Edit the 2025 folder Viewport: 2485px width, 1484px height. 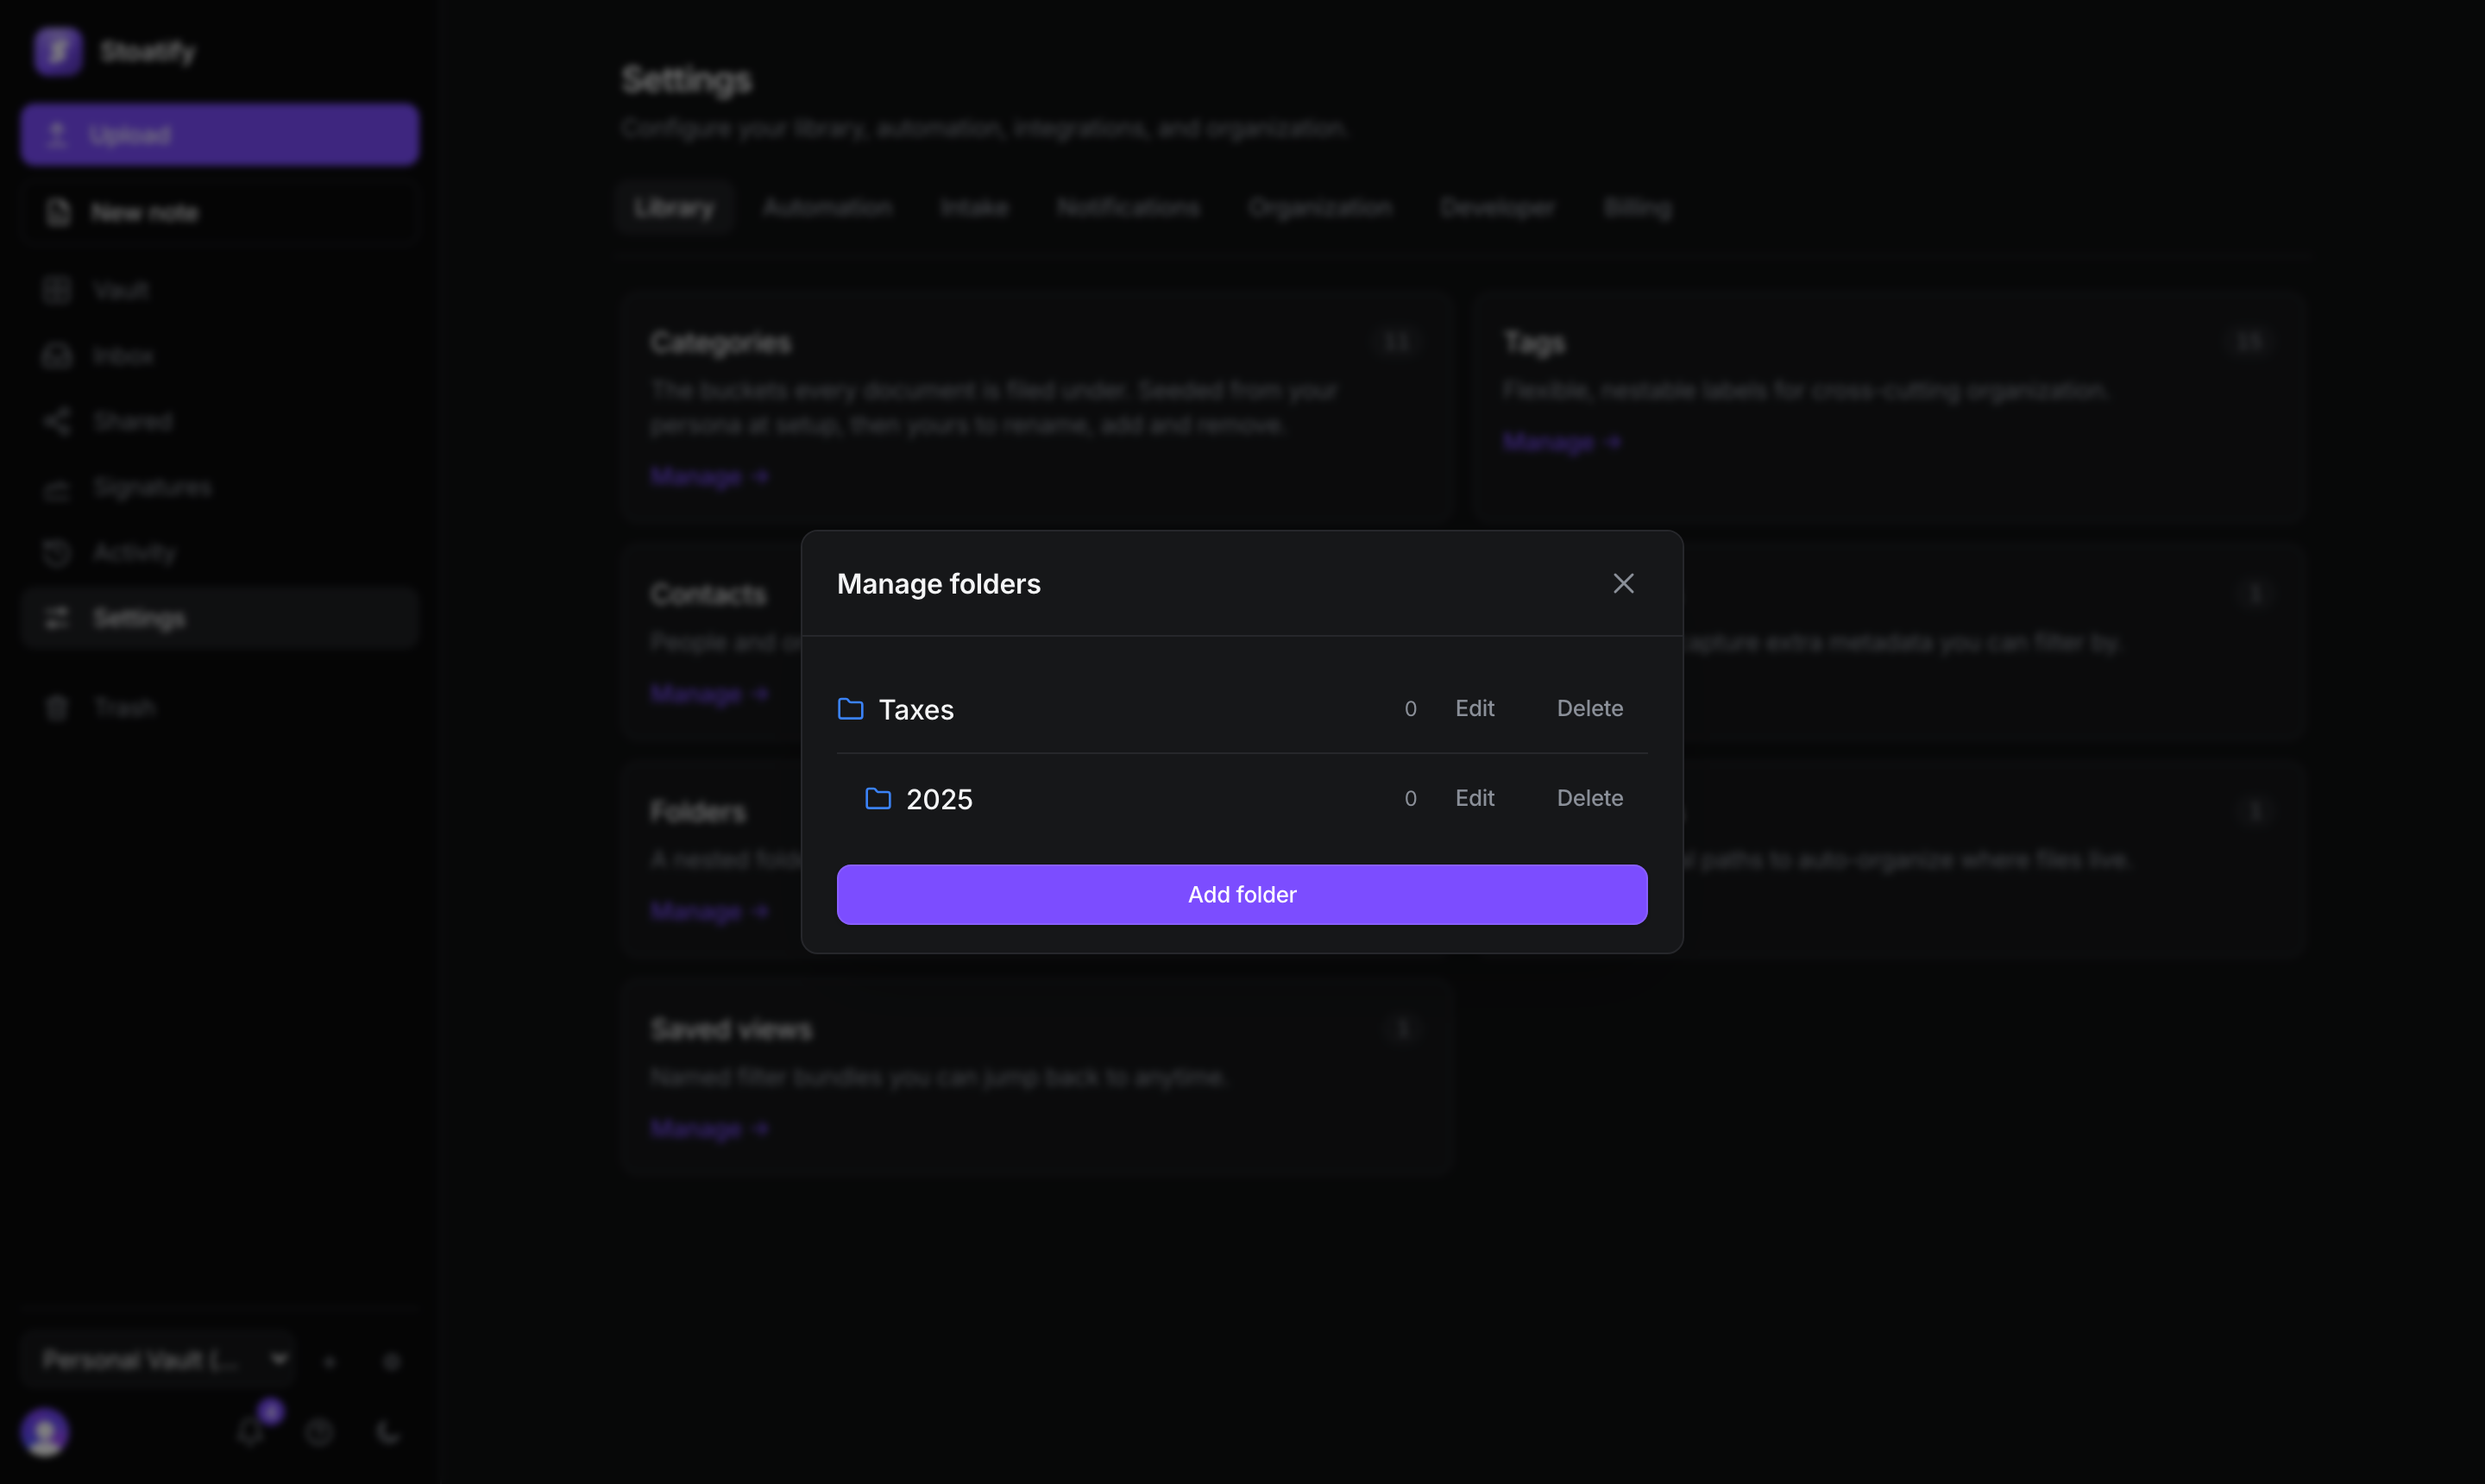[x=1474, y=798]
